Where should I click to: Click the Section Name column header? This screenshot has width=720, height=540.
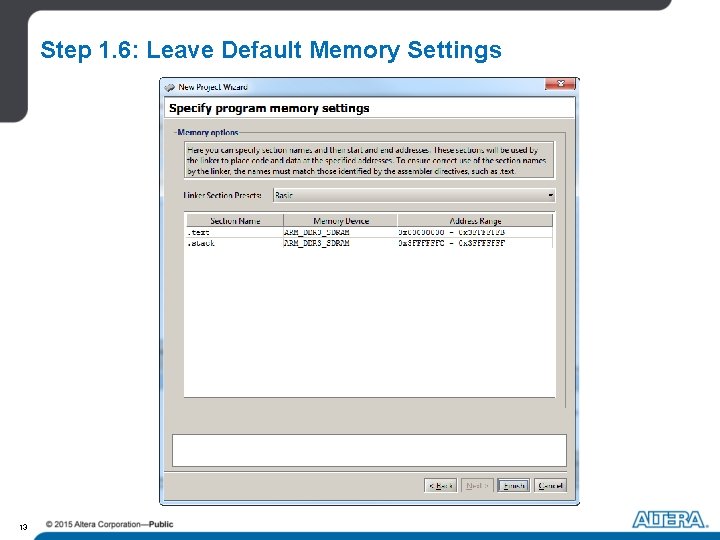click(x=235, y=220)
